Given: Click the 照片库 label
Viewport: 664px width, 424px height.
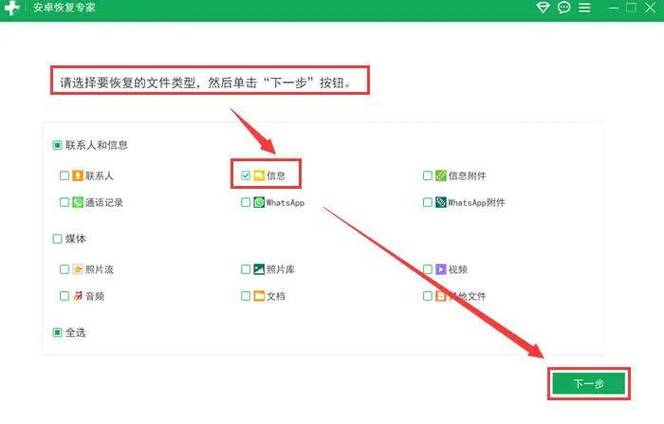Looking at the screenshot, I should (x=280, y=269).
